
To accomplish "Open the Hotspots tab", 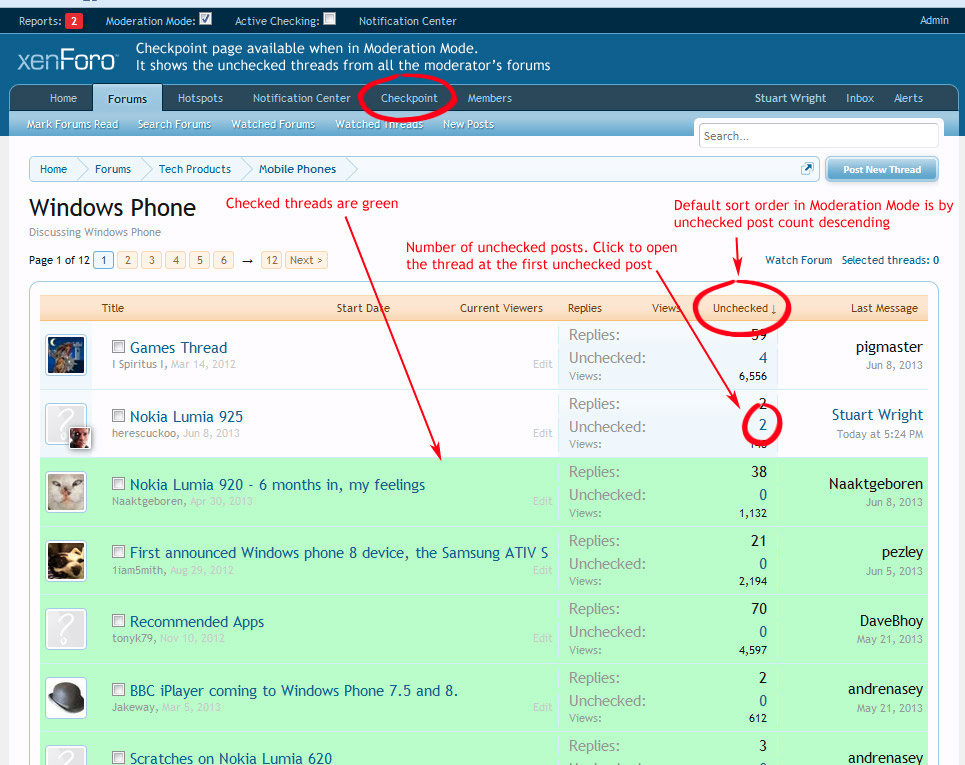I will [x=200, y=98].
